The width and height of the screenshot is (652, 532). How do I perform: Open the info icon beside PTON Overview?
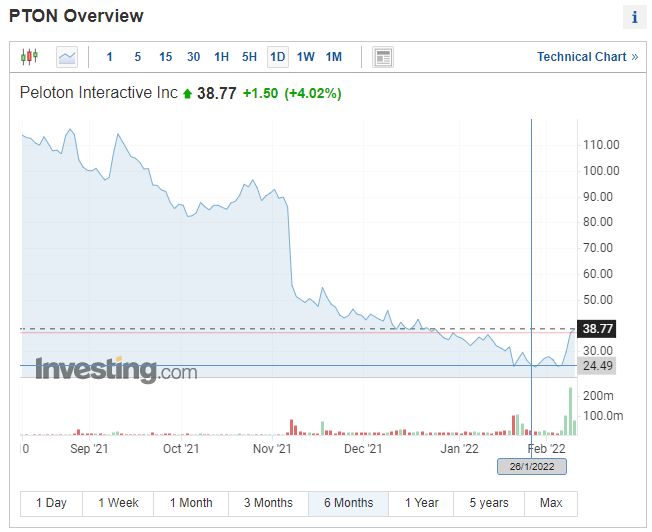pos(634,17)
